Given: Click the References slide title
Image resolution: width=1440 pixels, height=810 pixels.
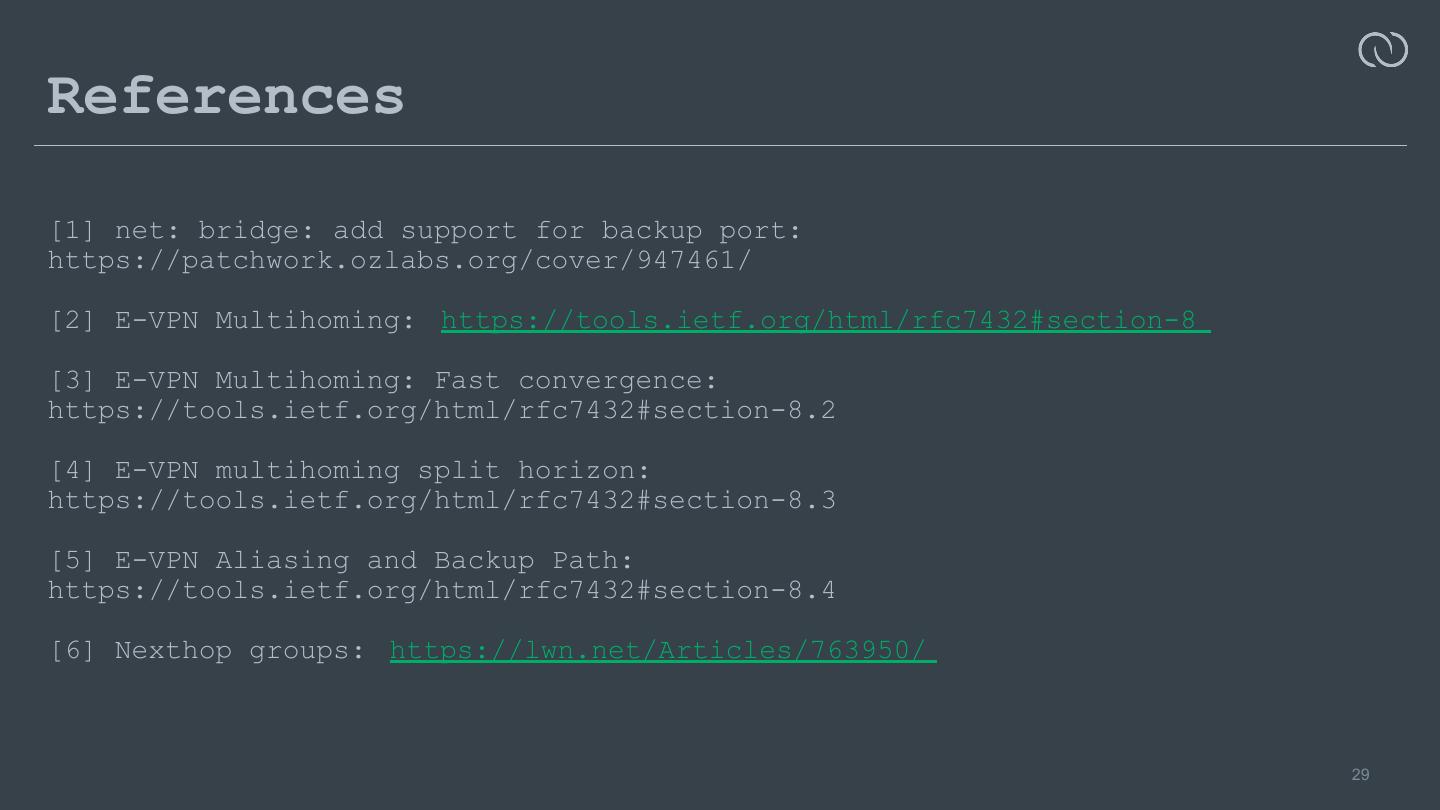Looking at the screenshot, I should pos(226,97).
